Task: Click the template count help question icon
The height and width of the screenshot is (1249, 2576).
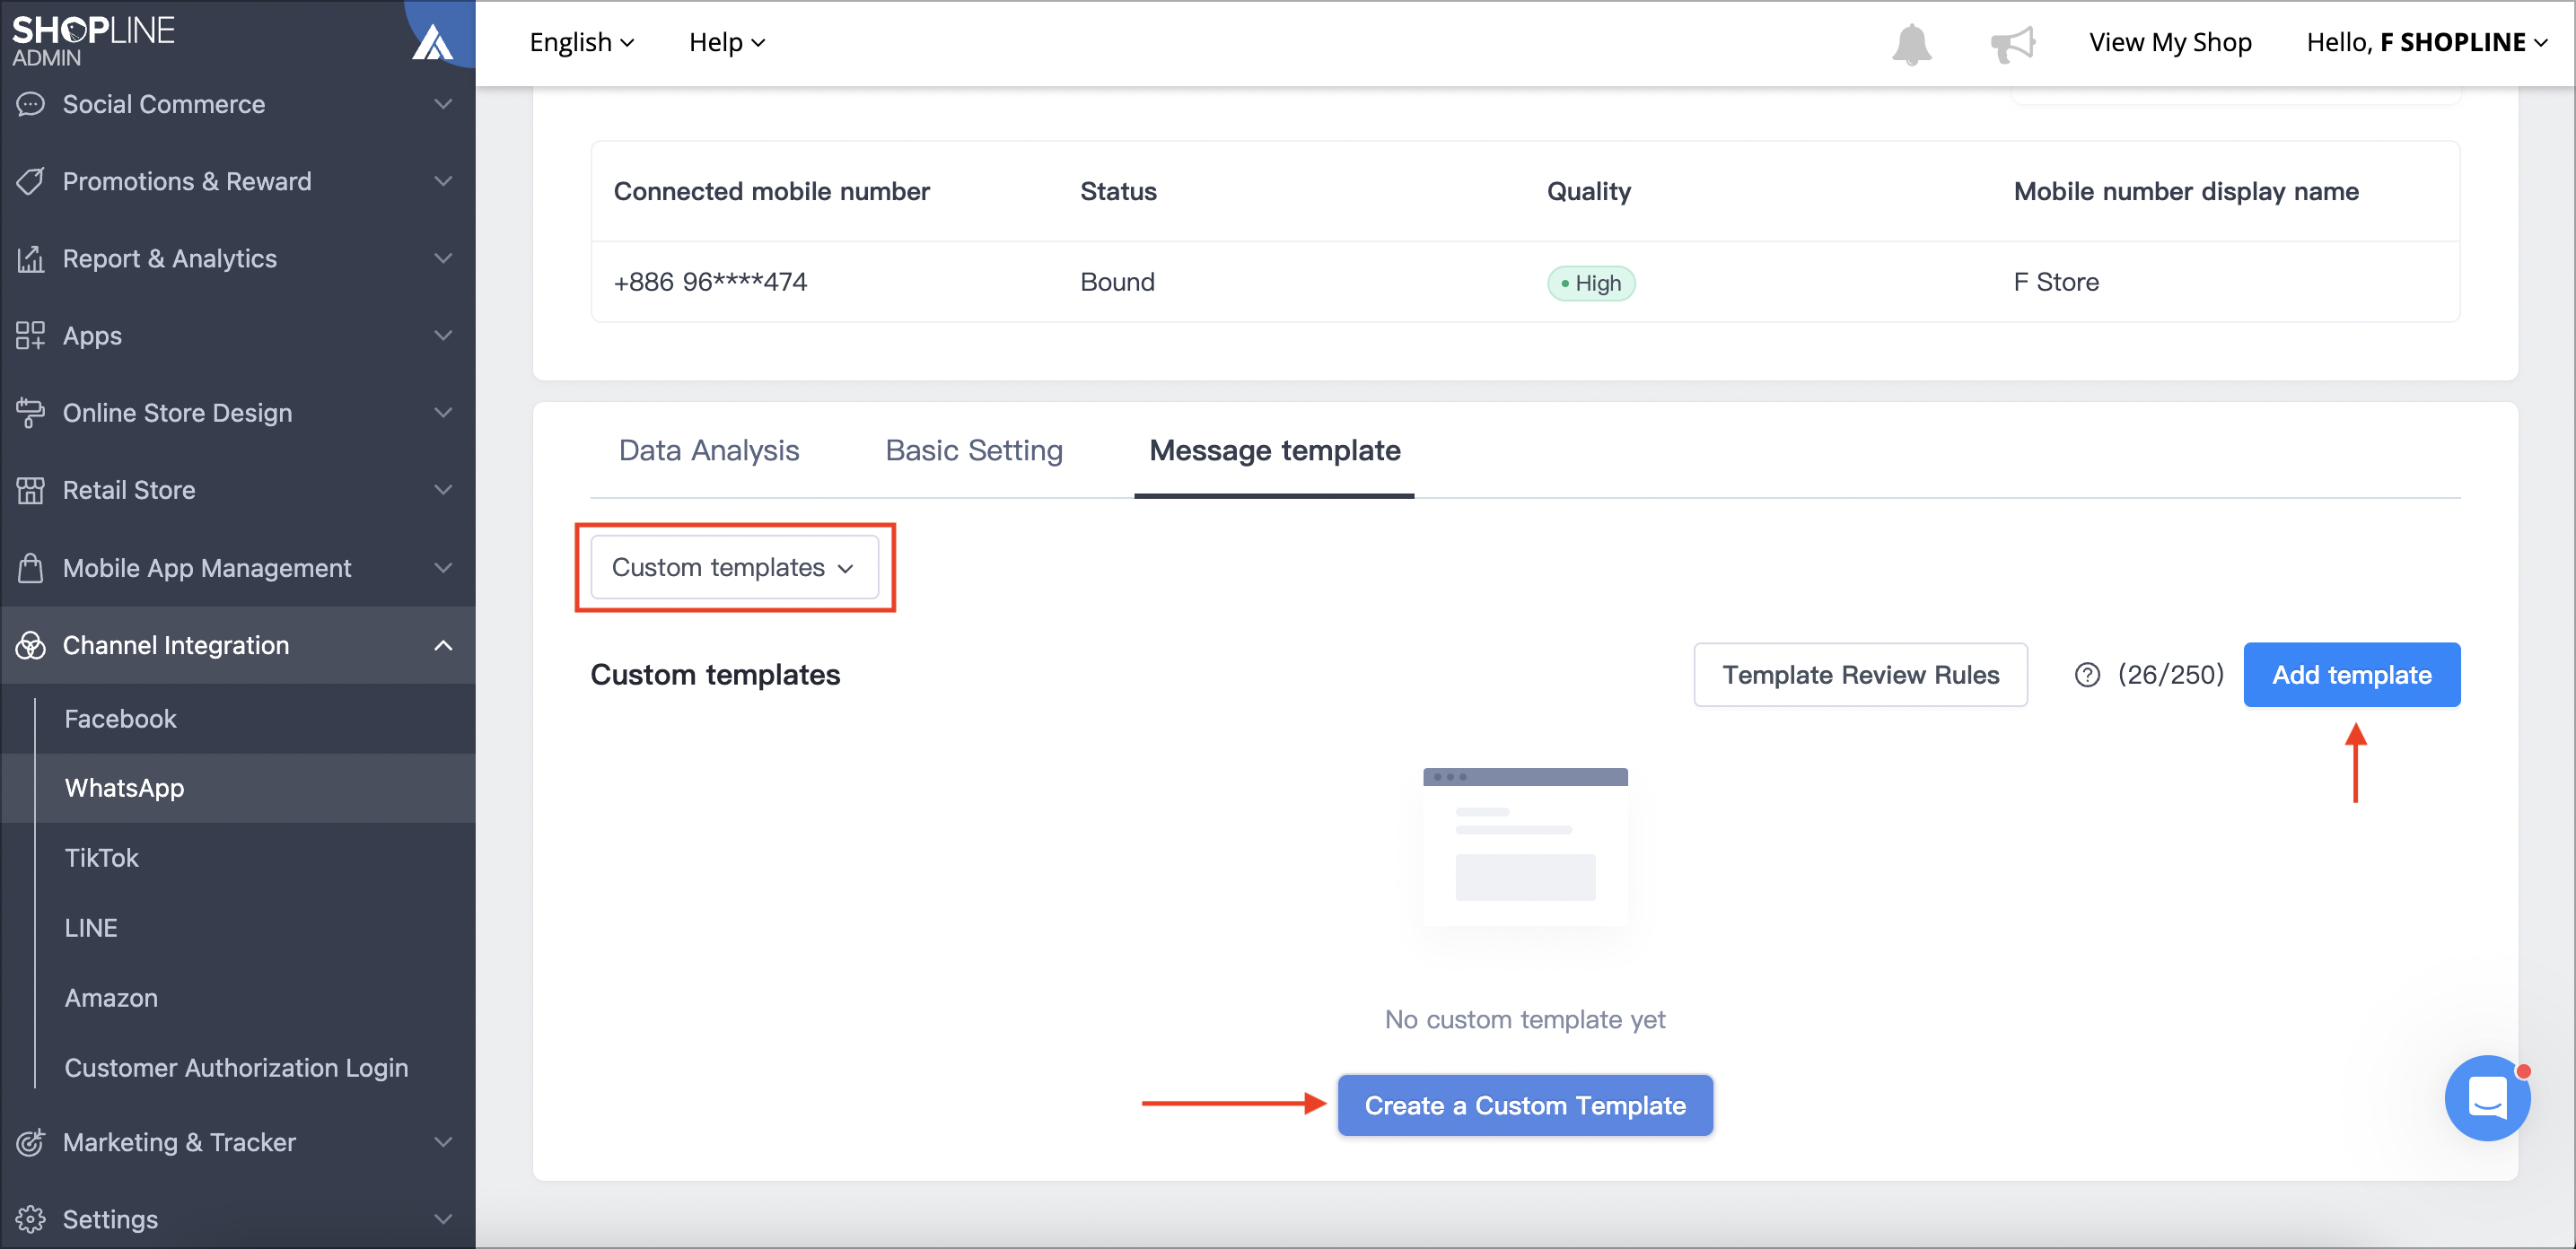Action: 2087,675
